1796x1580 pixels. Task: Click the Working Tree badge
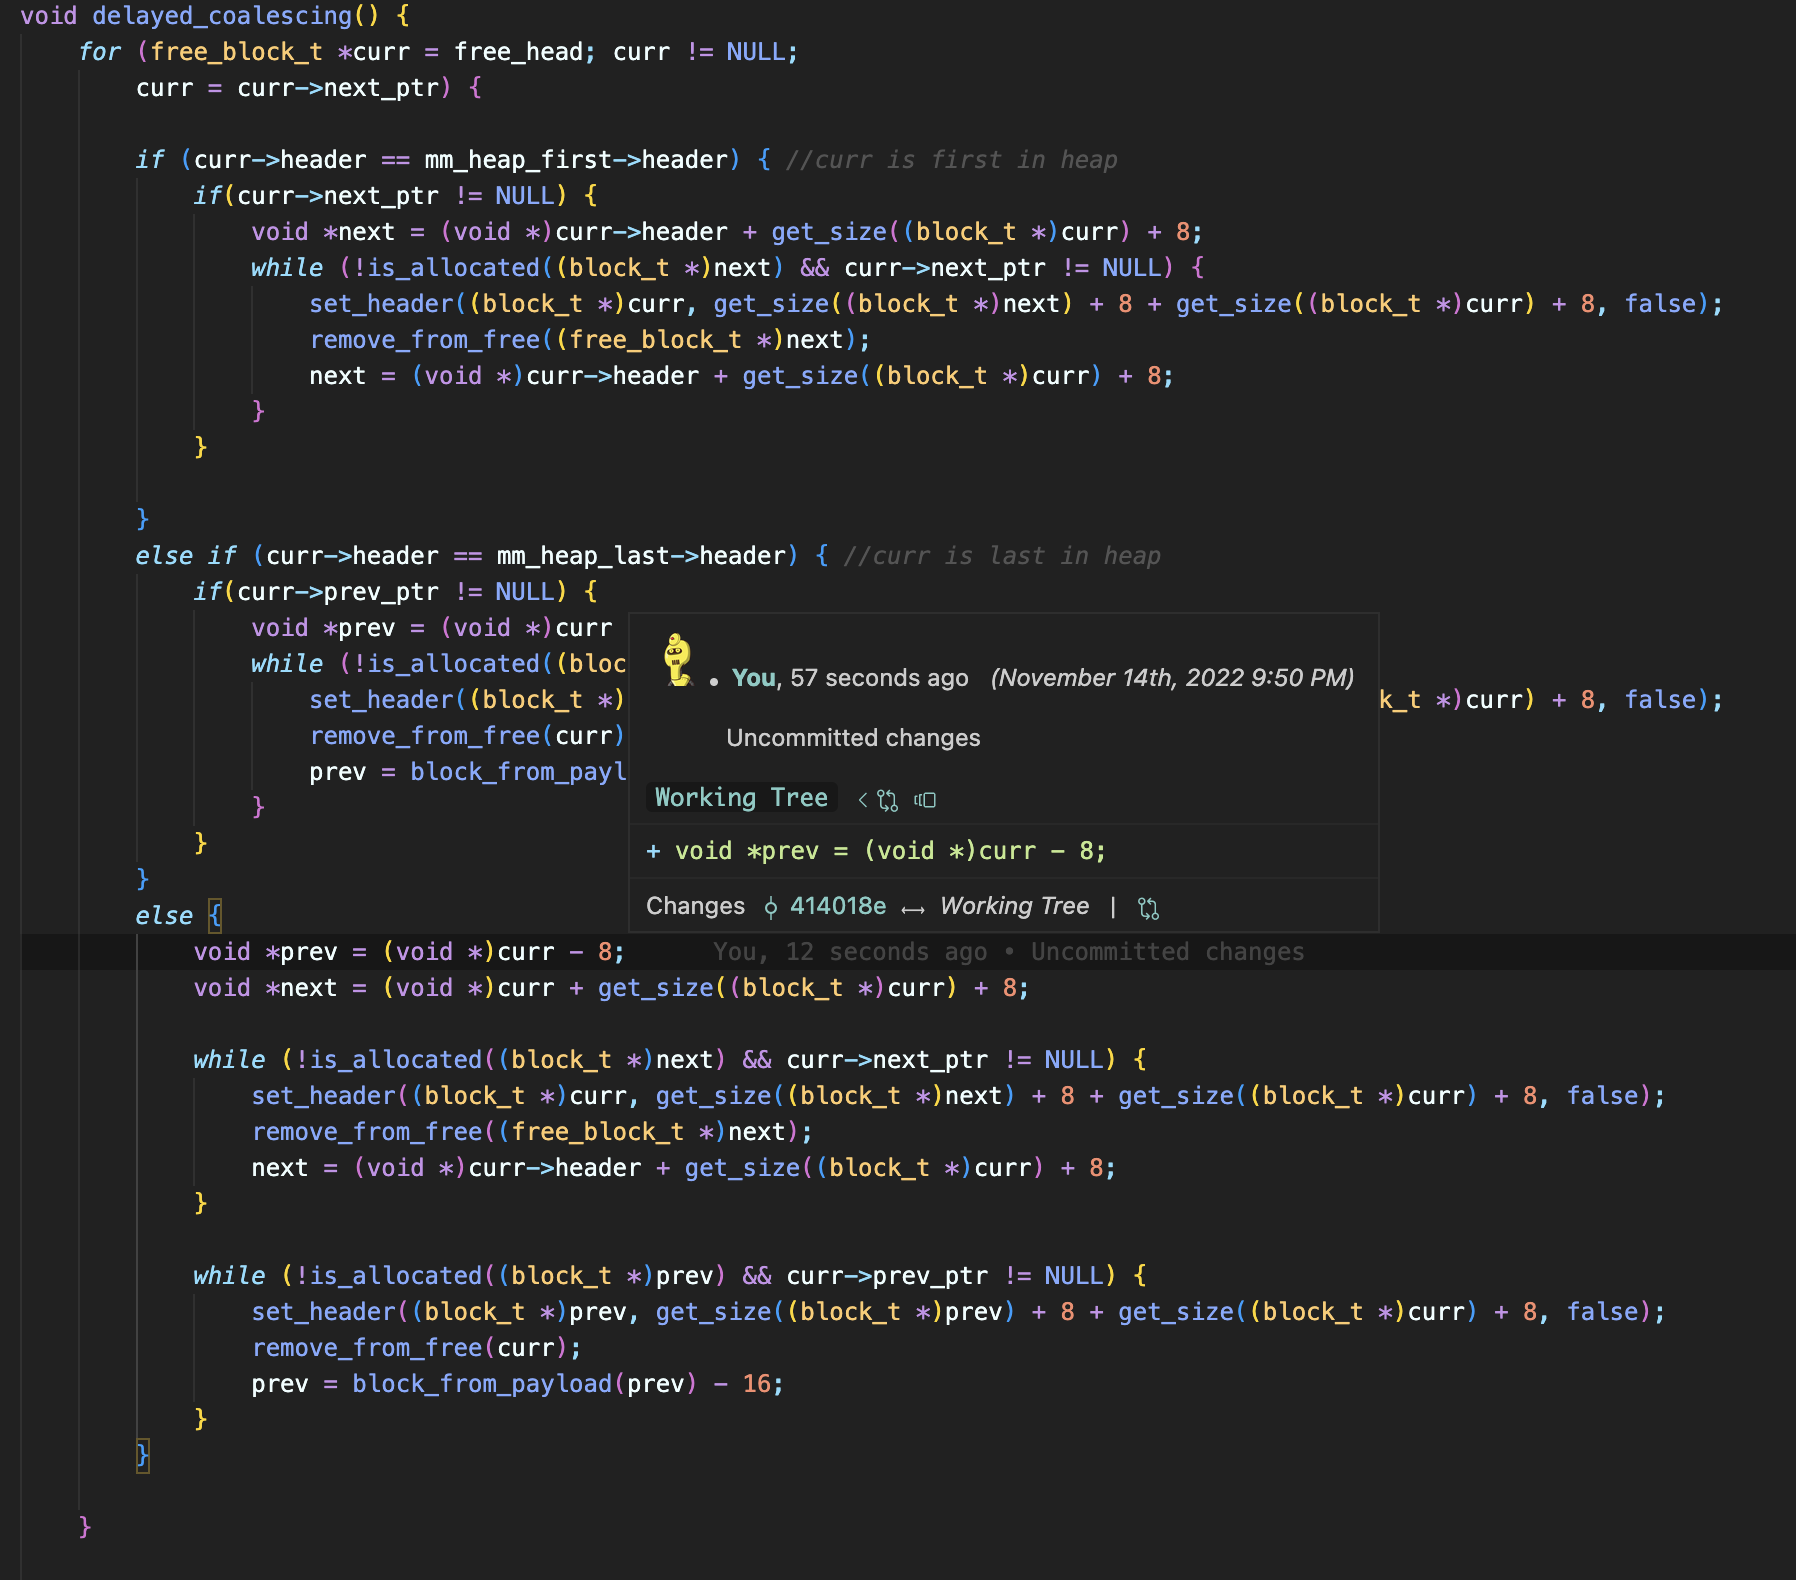pos(740,798)
